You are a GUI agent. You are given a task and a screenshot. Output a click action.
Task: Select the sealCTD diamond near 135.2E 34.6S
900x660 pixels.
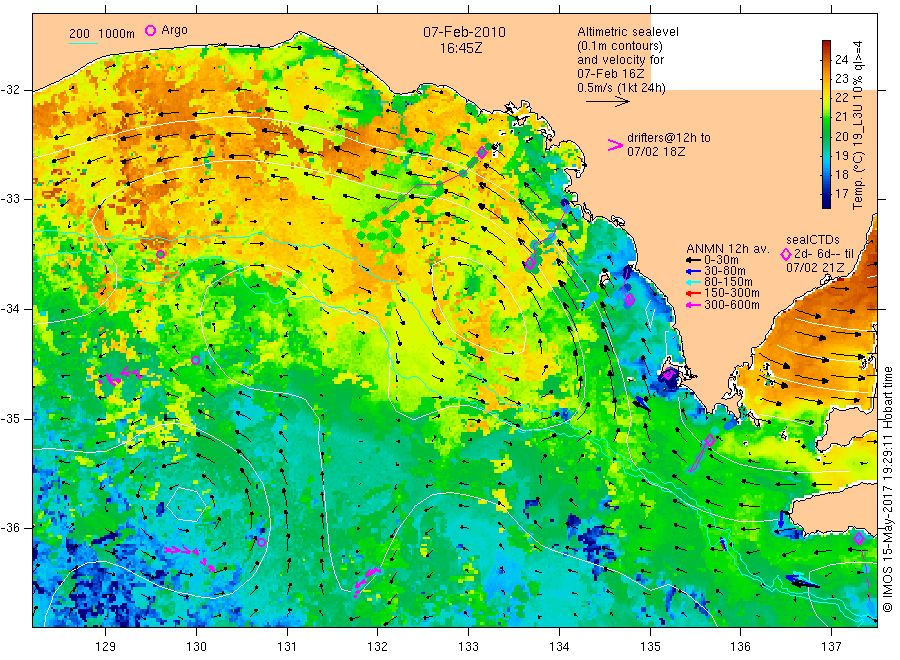[x=669, y=375]
